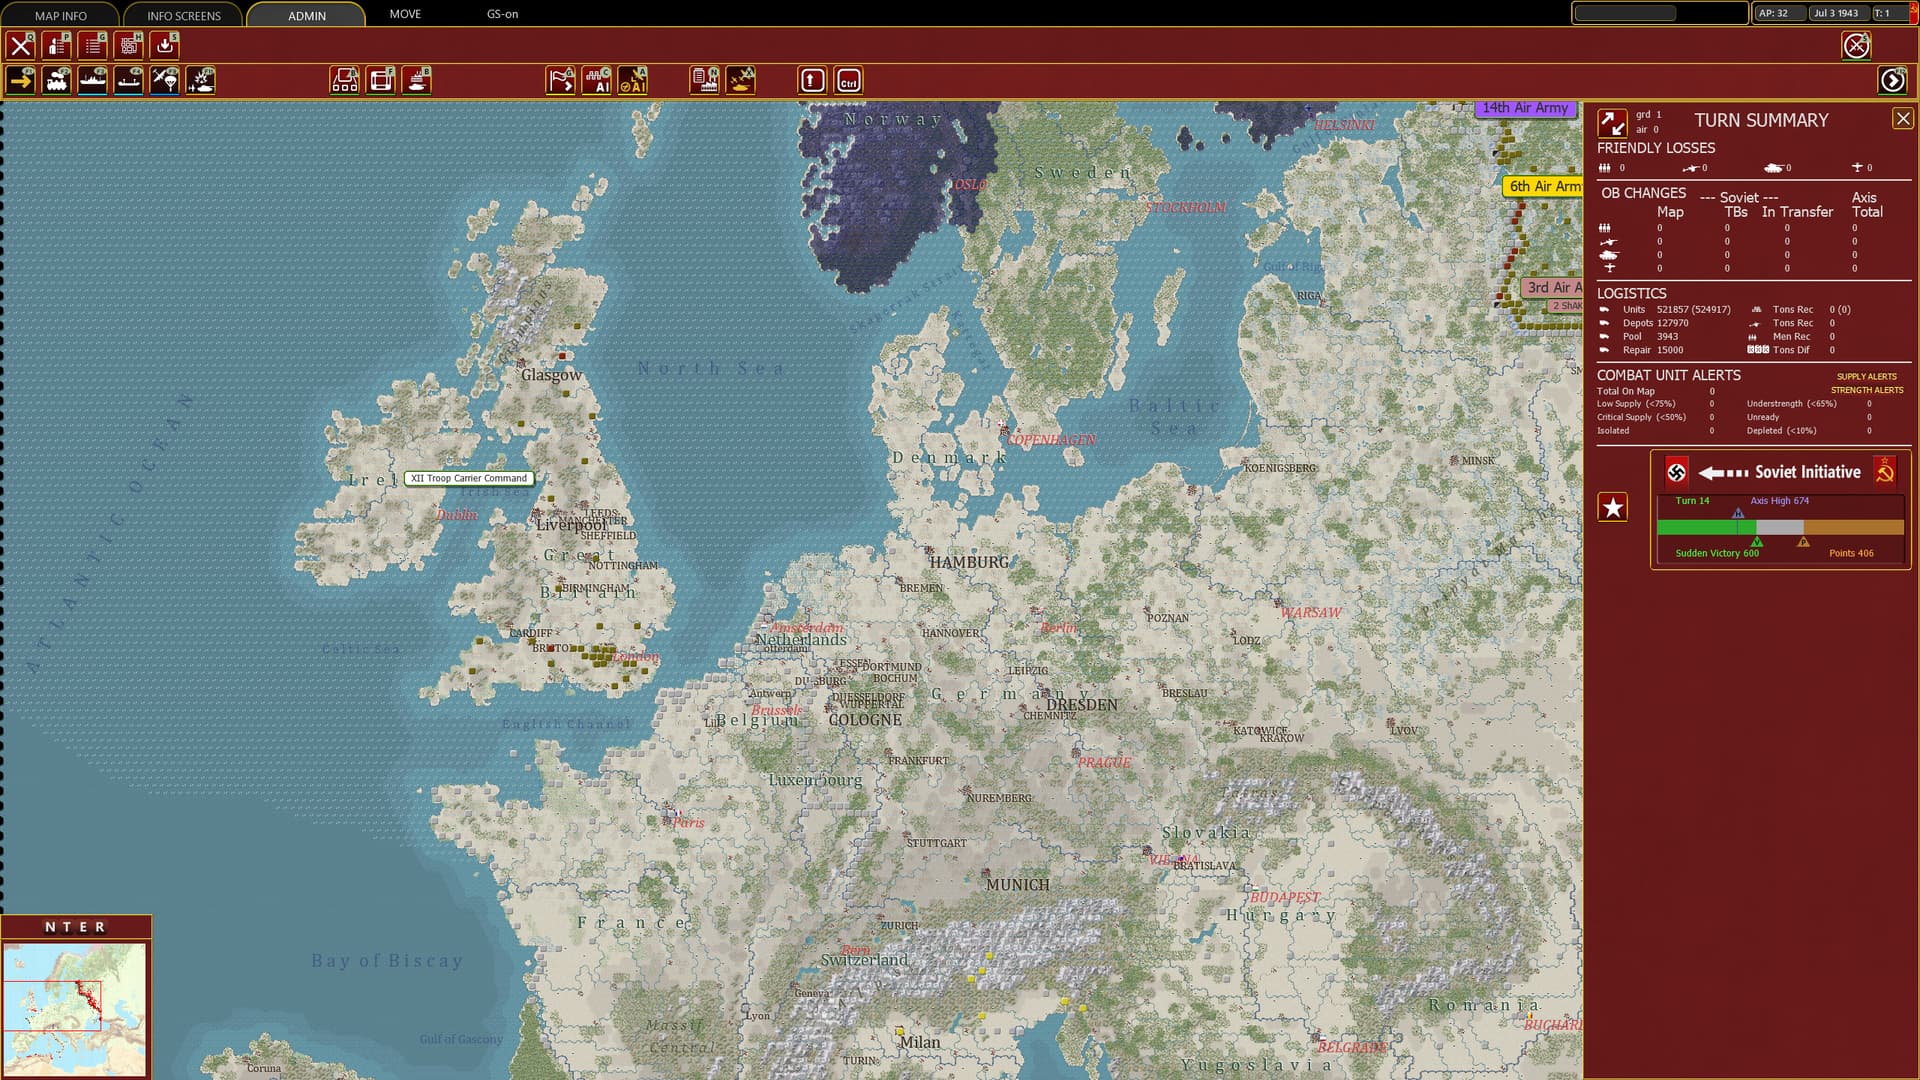Viewport: 1920px width, 1080px height.
Task: Toggle the yellow arrow Move mode button
Action: coord(21,80)
